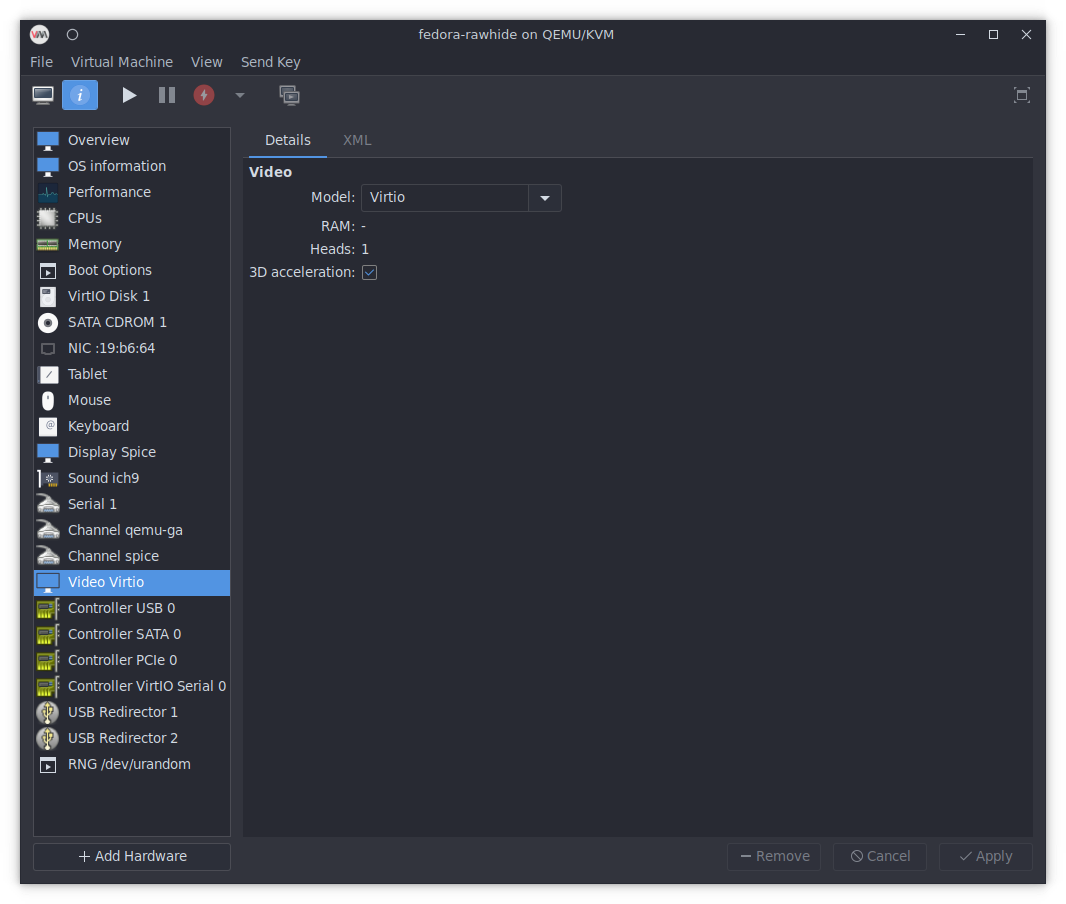The image size is (1066, 904).
Task: Pause the virtual machine
Action: coord(167,95)
